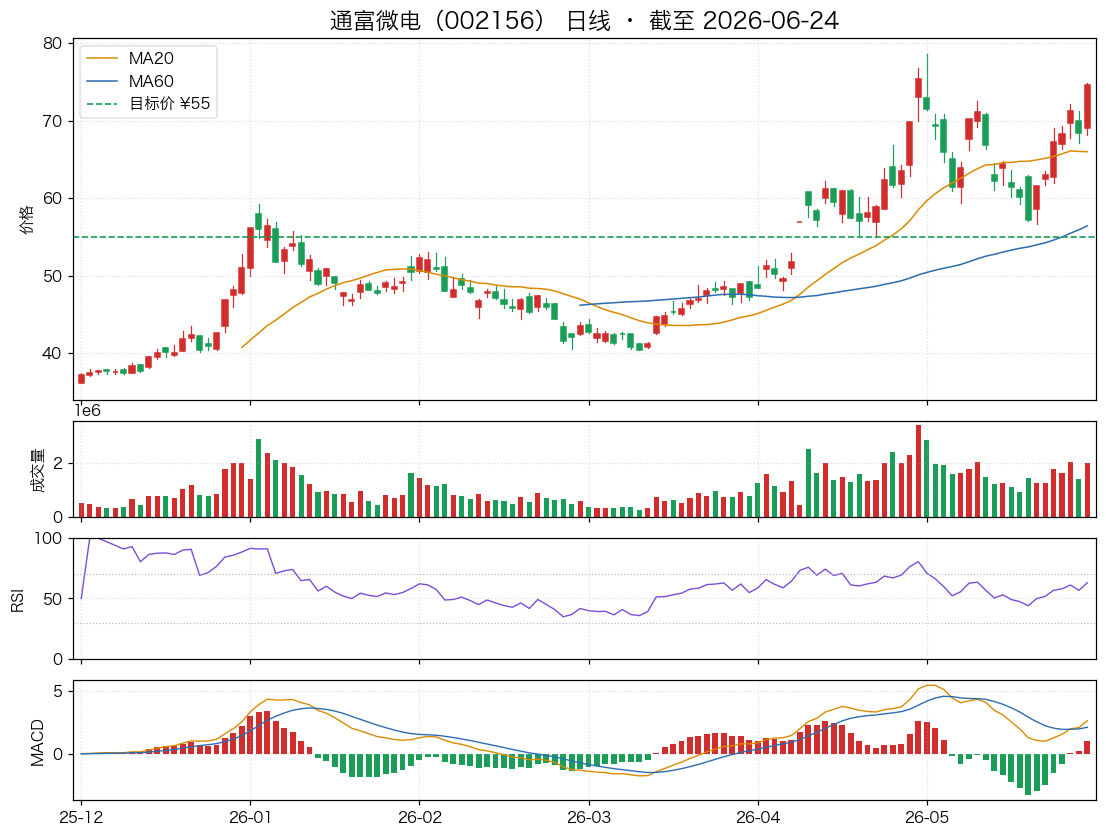Click the 25-12 date tick label
The width and height of the screenshot is (1106, 837).
[81, 818]
